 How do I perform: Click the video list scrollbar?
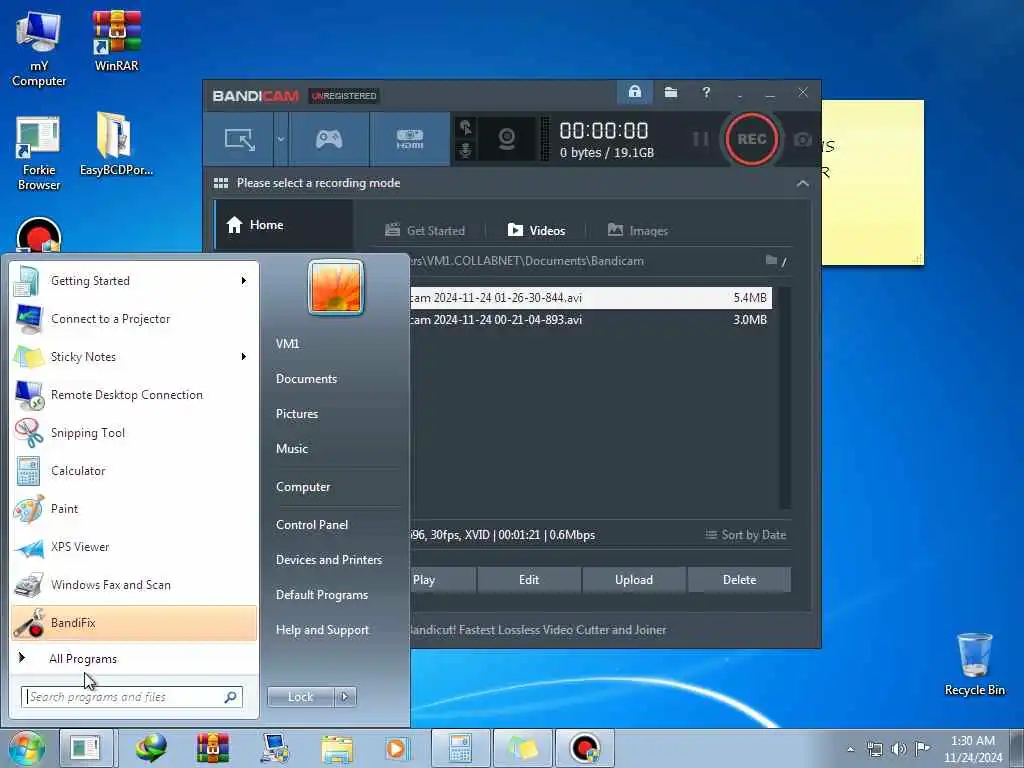pyautogui.click(x=785, y=397)
